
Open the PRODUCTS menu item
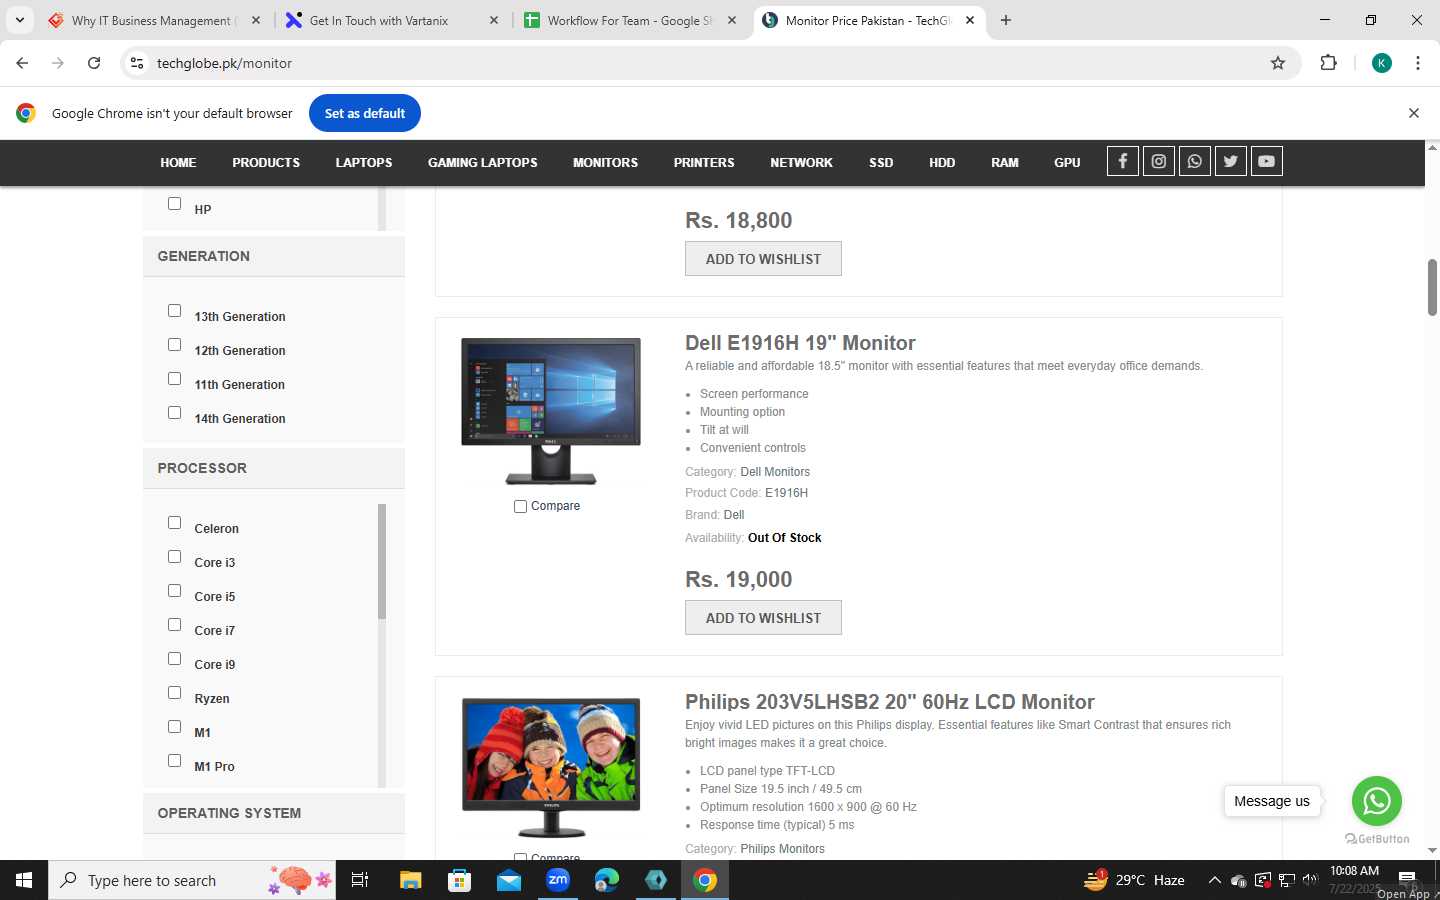point(266,162)
